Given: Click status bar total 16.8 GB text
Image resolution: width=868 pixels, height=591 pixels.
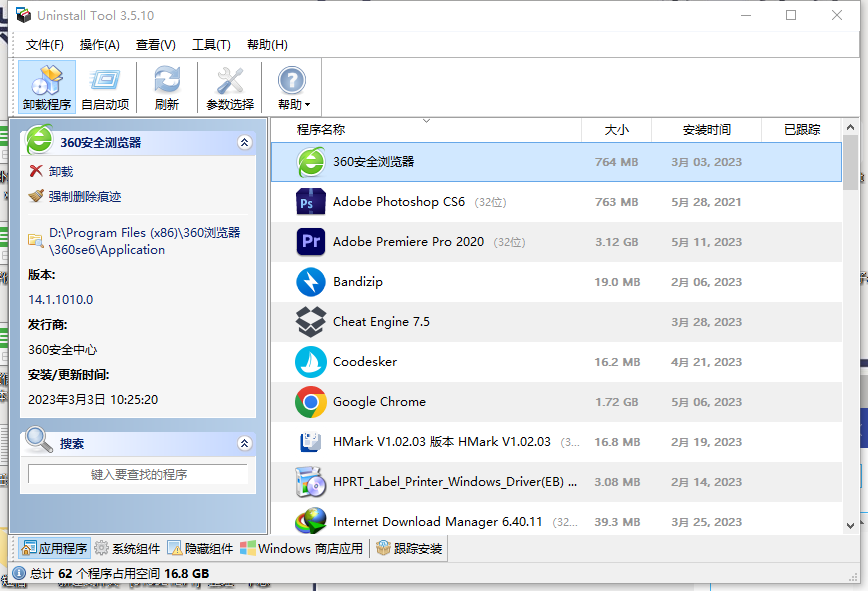Looking at the screenshot, I should coord(187,573).
